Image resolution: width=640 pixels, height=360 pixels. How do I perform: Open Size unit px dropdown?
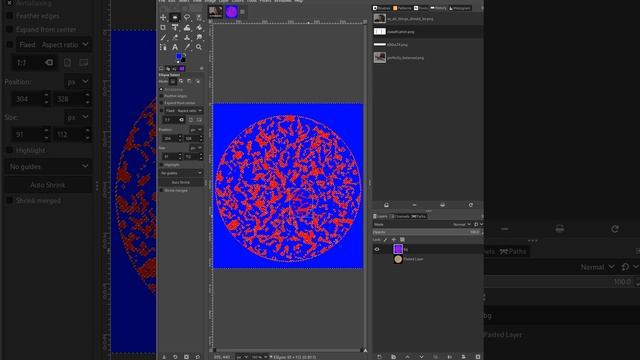coord(196,148)
